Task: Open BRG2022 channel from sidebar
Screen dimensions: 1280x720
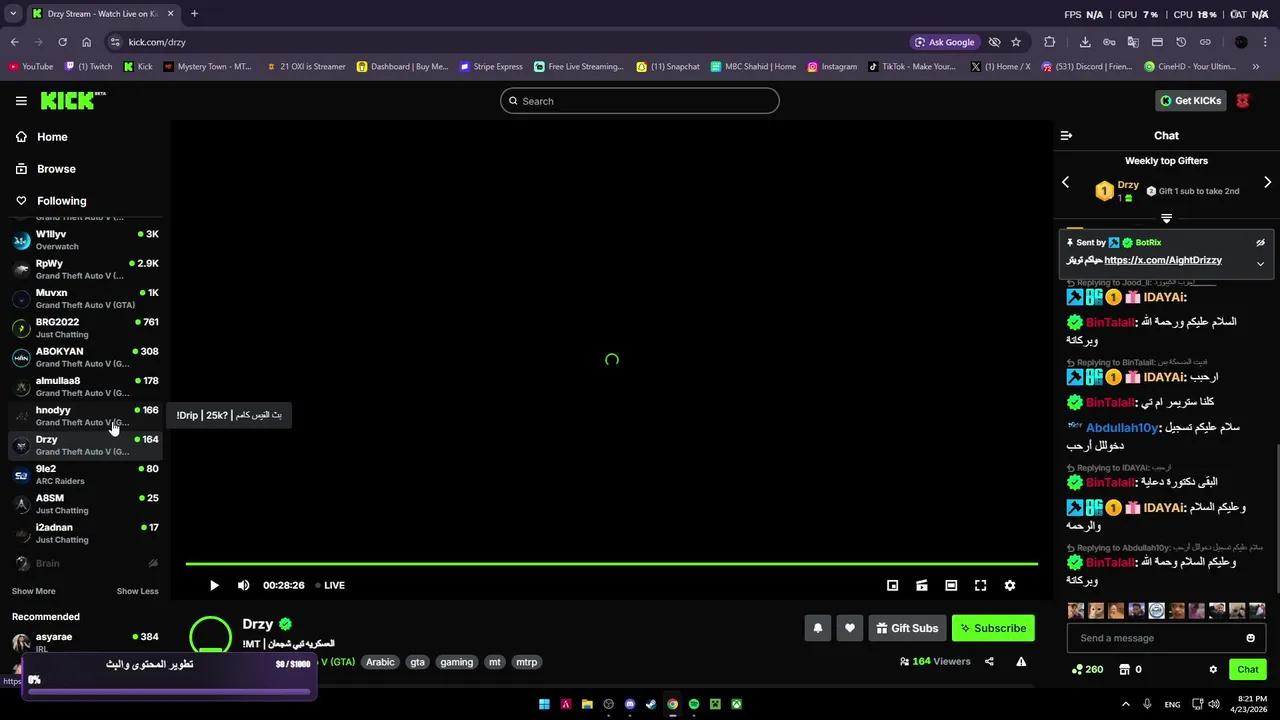Action: tap(85, 328)
